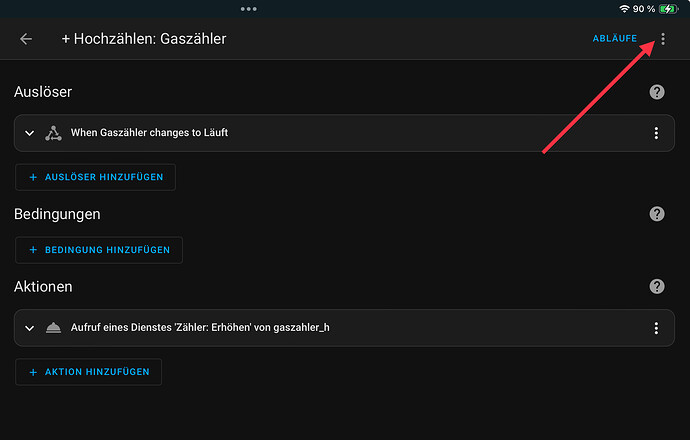
Task: Click AUSLÖSER HINZUFÜGEN button
Action: [x=95, y=177]
